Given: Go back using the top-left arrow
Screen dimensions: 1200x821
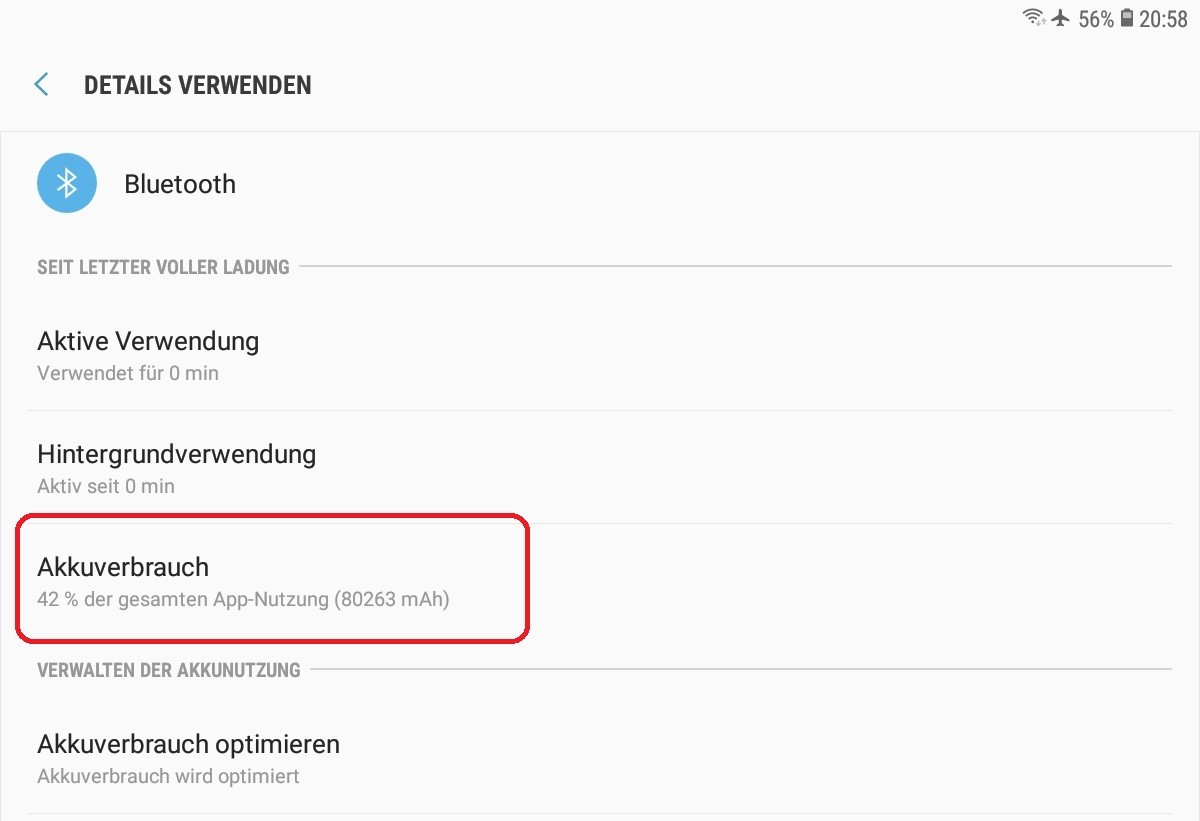Looking at the screenshot, I should coord(41,85).
